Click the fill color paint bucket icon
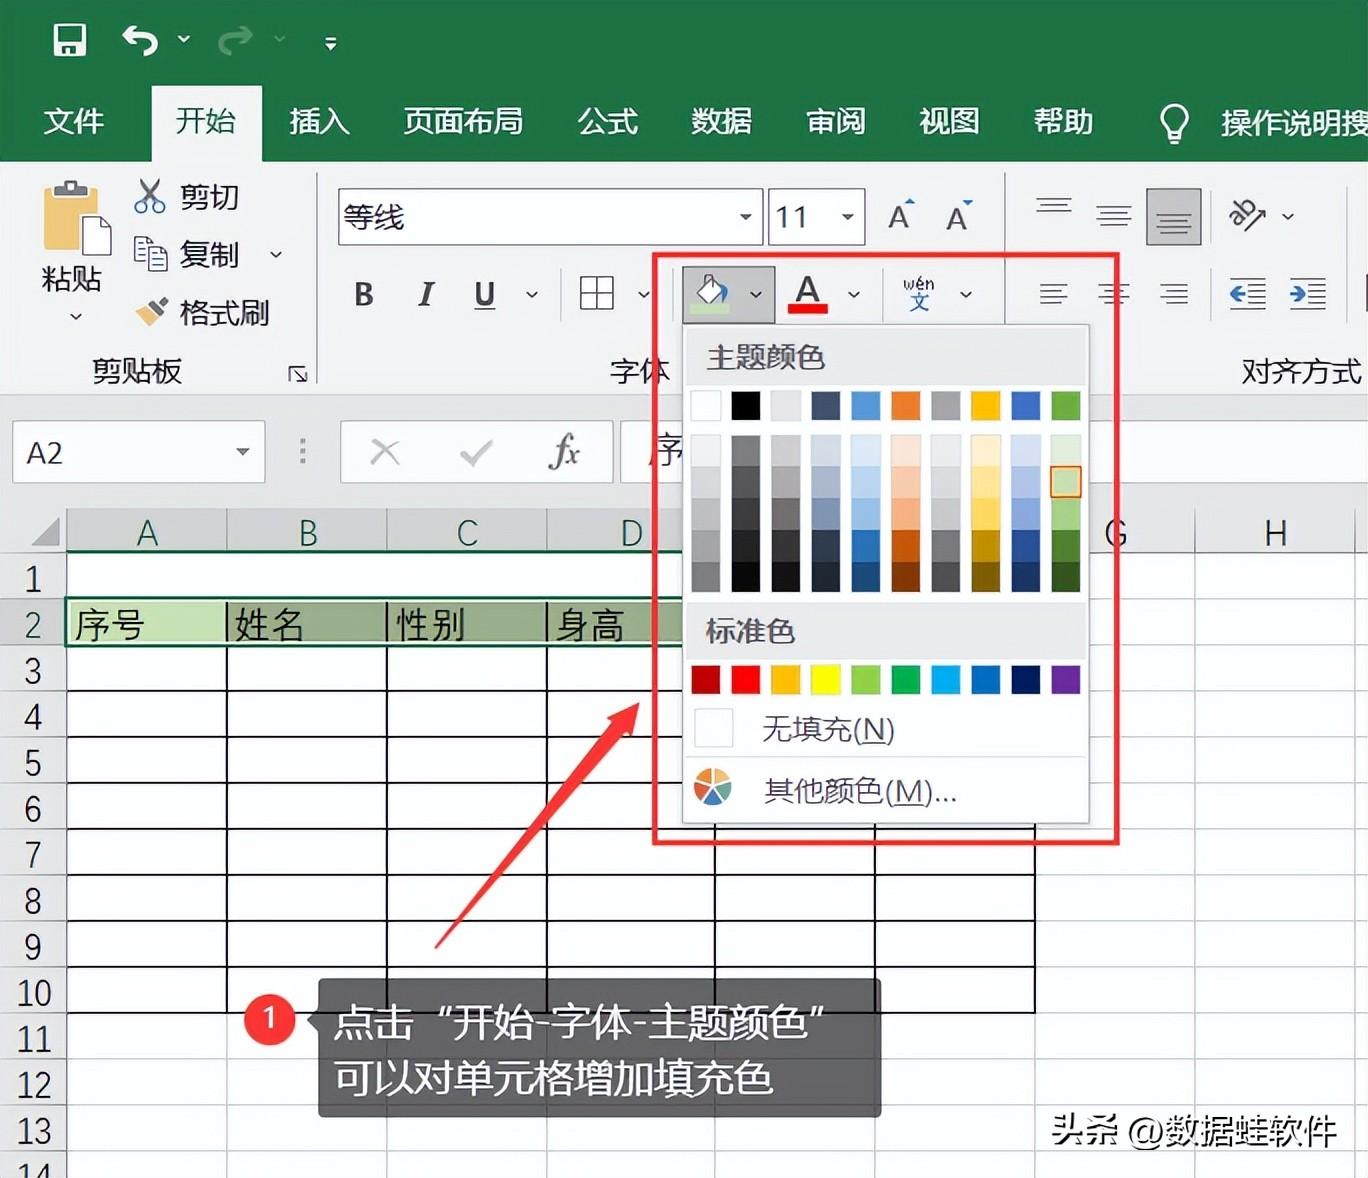The width and height of the screenshot is (1368, 1178). tap(712, 293)
